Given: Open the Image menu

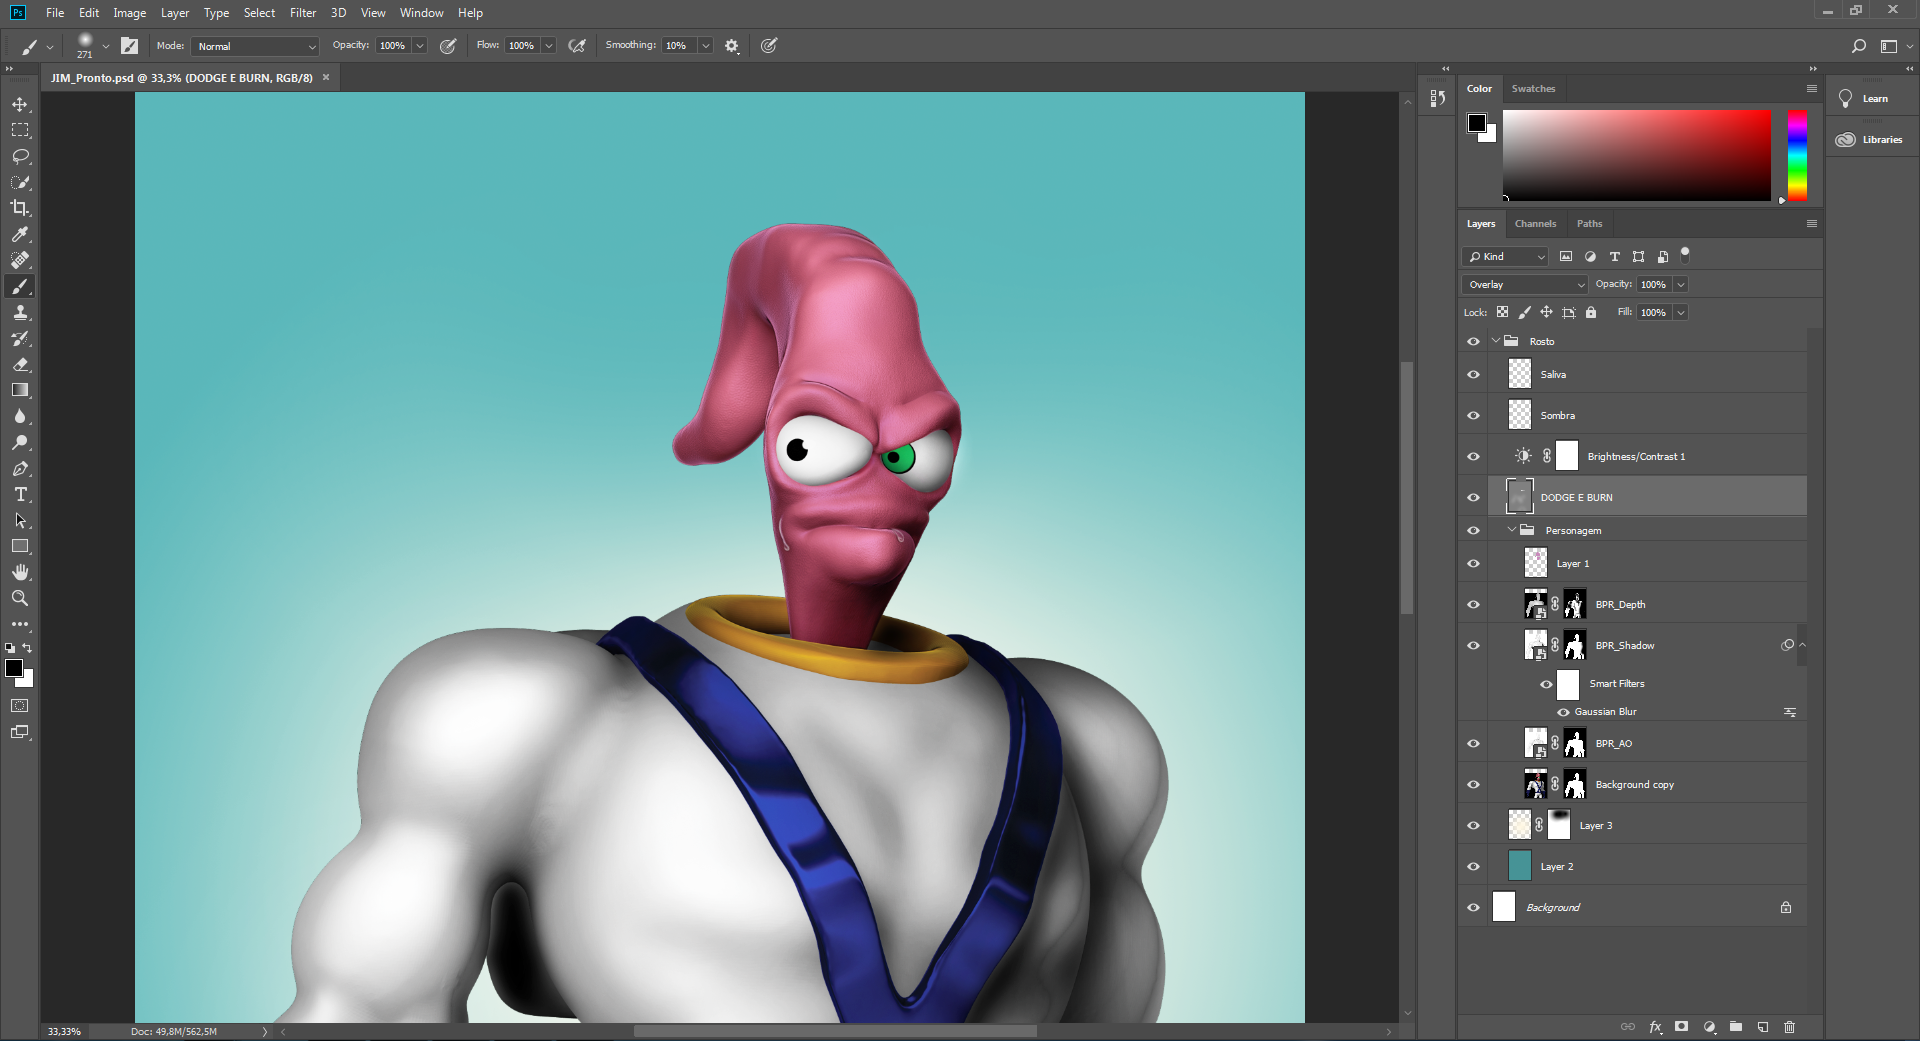Looking at the screenshot, I should click(129, 13).
